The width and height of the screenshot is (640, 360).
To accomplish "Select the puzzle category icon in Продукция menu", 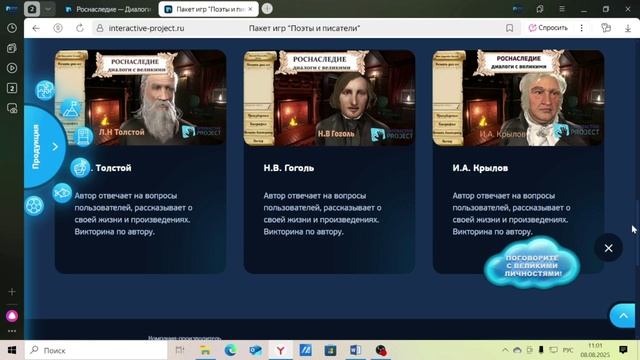I will pyautogui.click(x=45, y=90).
